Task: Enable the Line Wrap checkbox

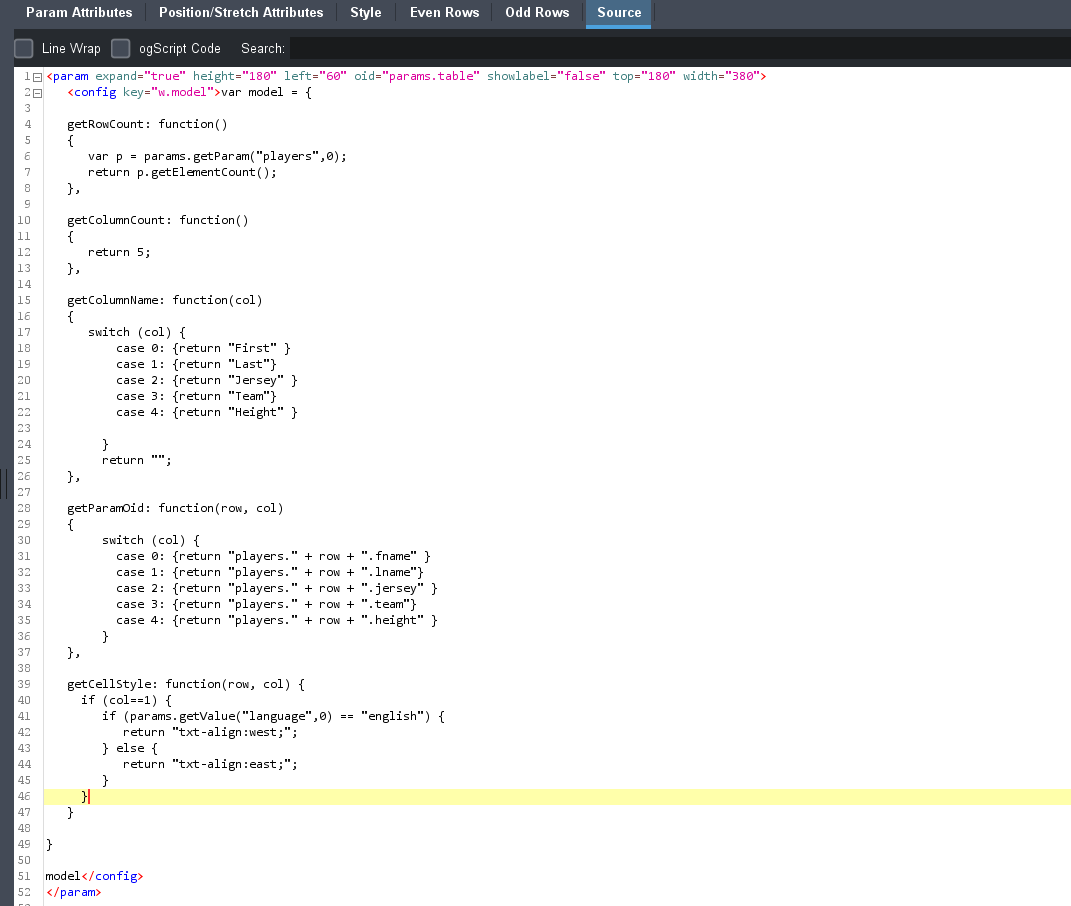Action: click(x=24, y=48)
